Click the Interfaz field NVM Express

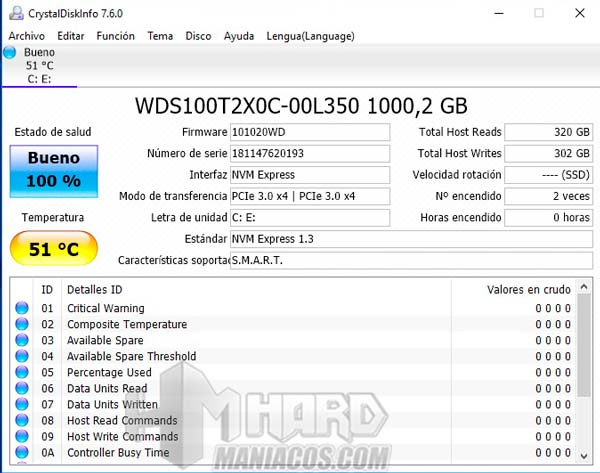310,175
